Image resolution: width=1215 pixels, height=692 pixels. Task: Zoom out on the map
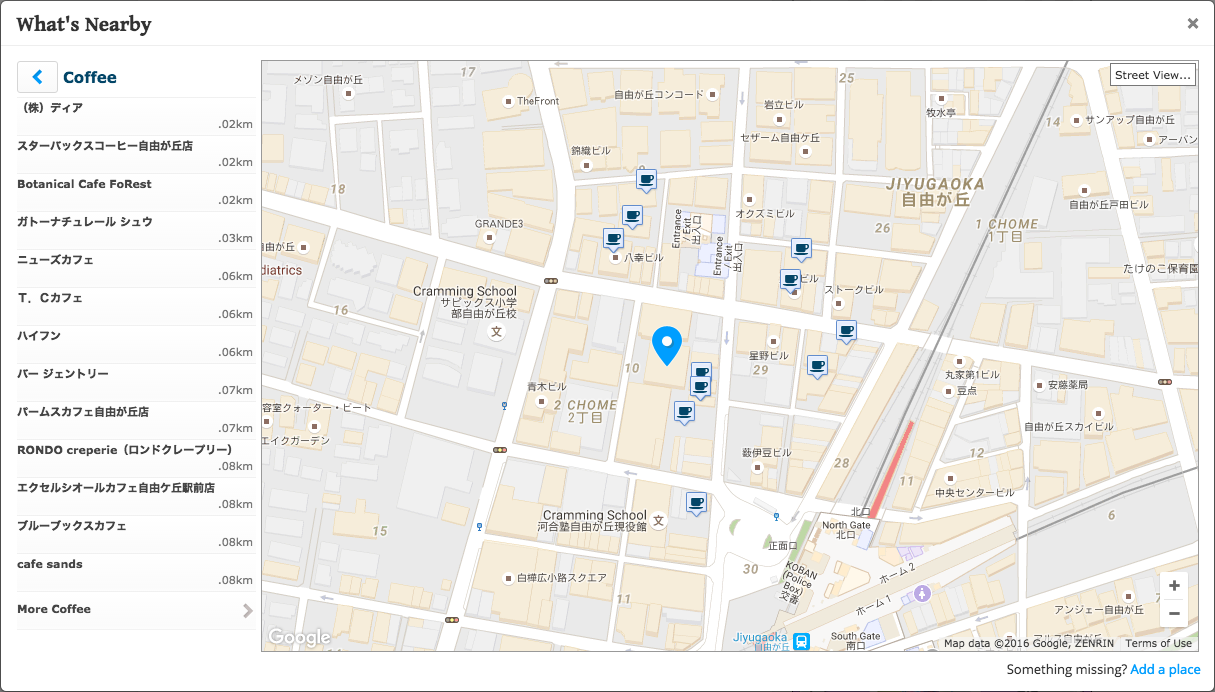[x=1174, y=613]
